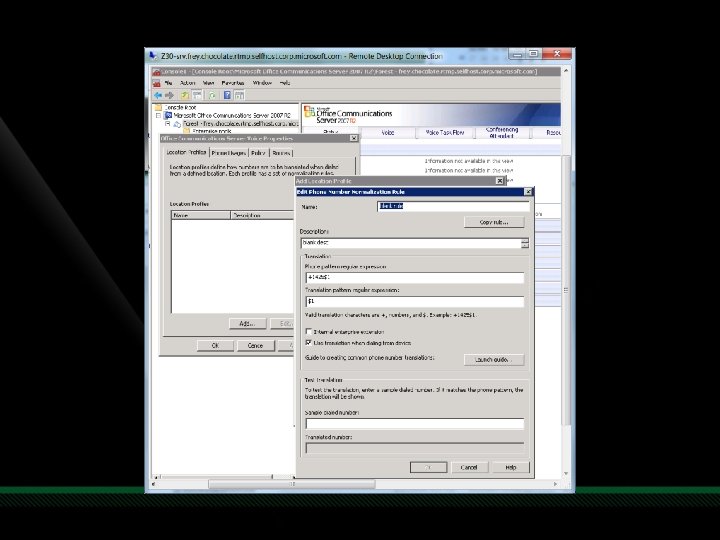
Task: Open the Help menu in console menu bar
Action: coord(285,83)
